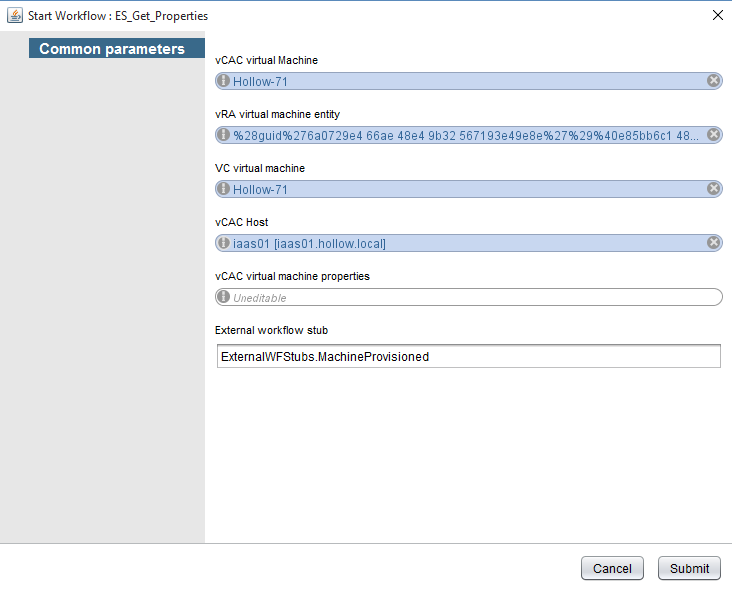
Task: Click info icon in the Uneditable properties field
Action: point(224,297)
